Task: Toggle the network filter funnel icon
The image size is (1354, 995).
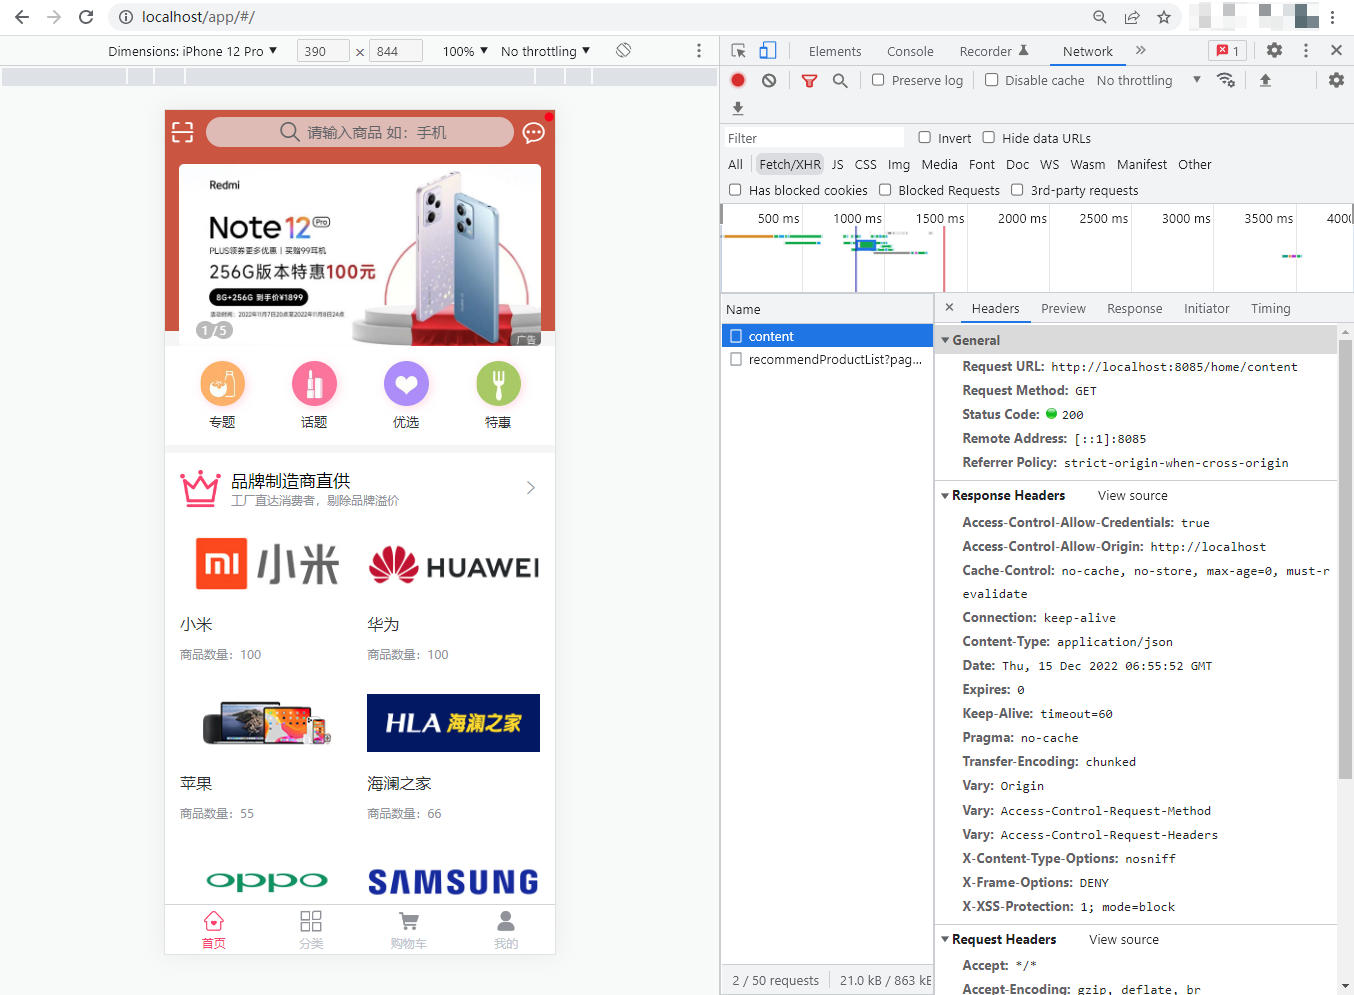Action: click(809, 80)
